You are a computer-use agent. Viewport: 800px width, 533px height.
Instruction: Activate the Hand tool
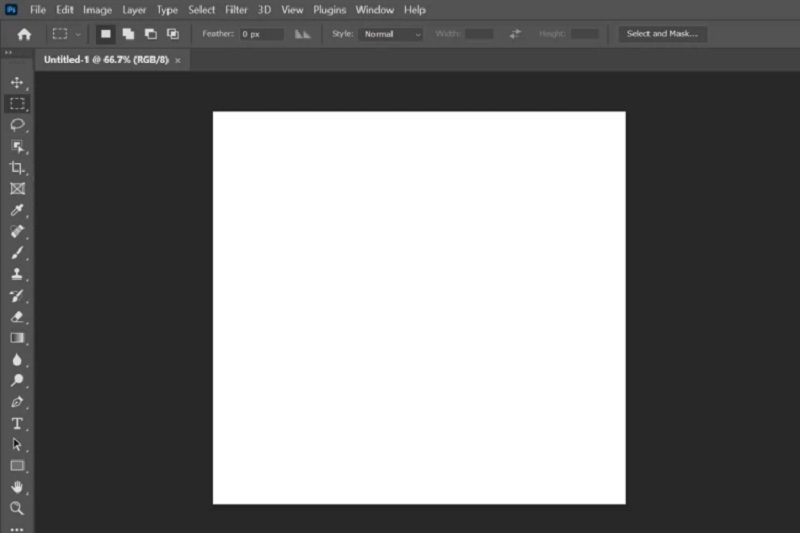coord(17,487)
